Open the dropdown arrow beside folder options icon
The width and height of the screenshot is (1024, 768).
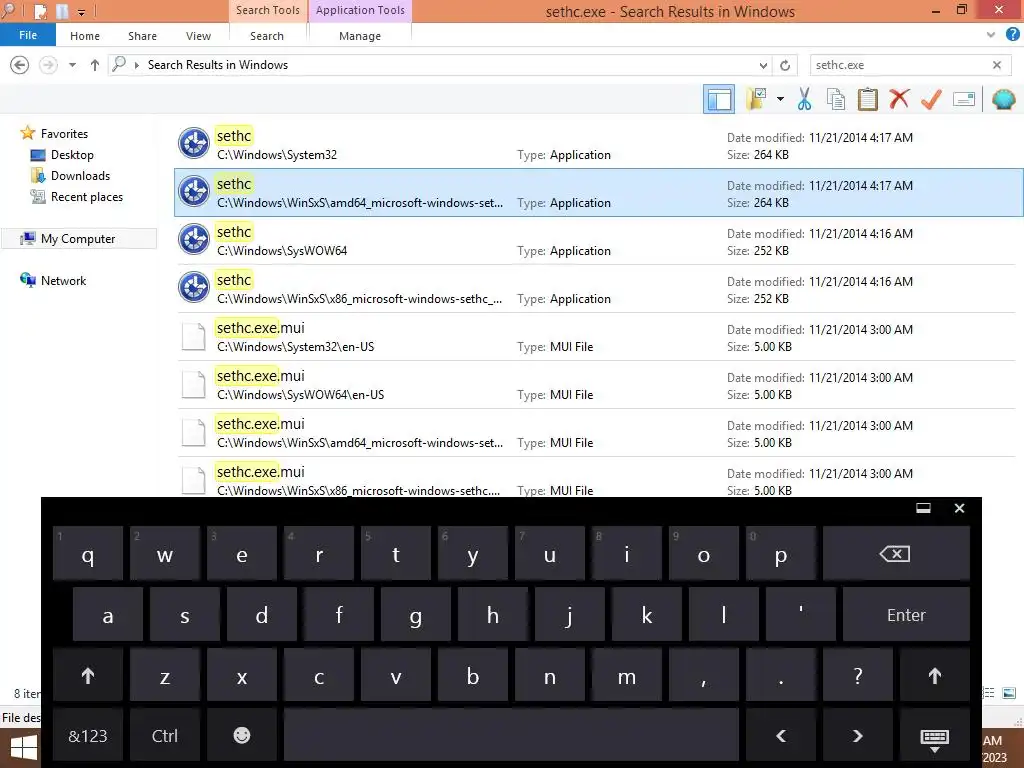tap(780, 99)
